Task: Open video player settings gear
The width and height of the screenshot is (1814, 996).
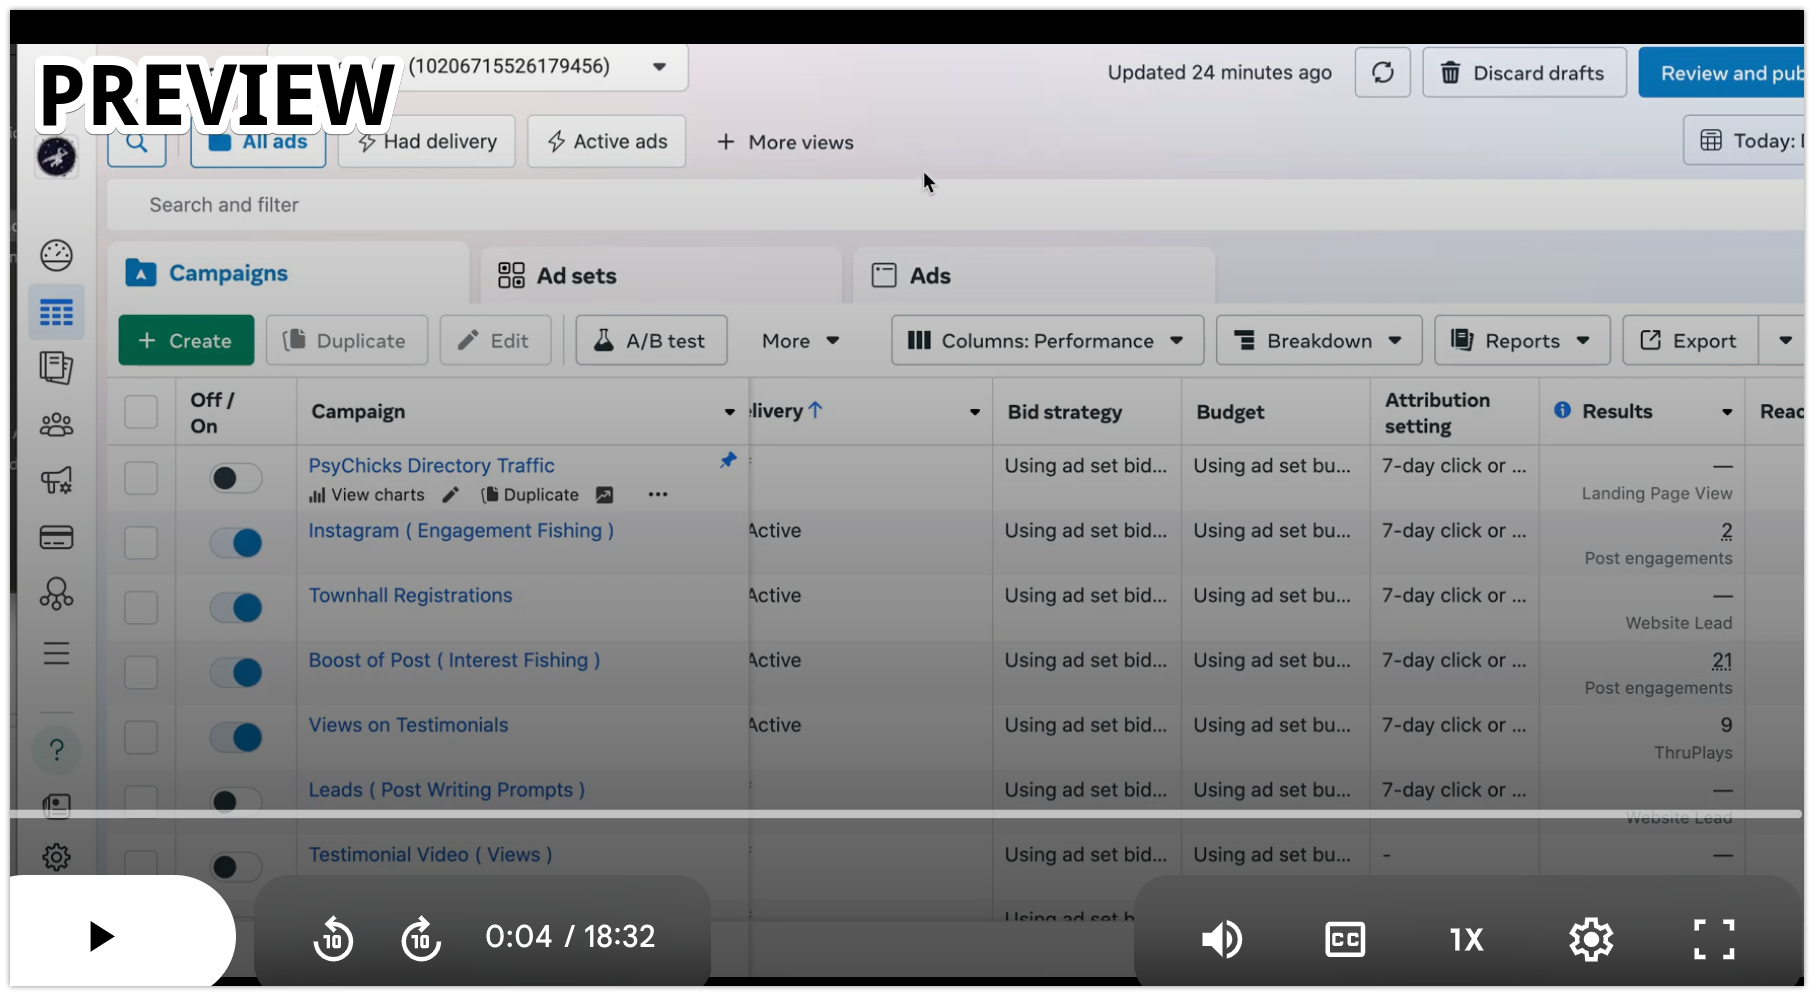Action: (x=1591, y=939)
